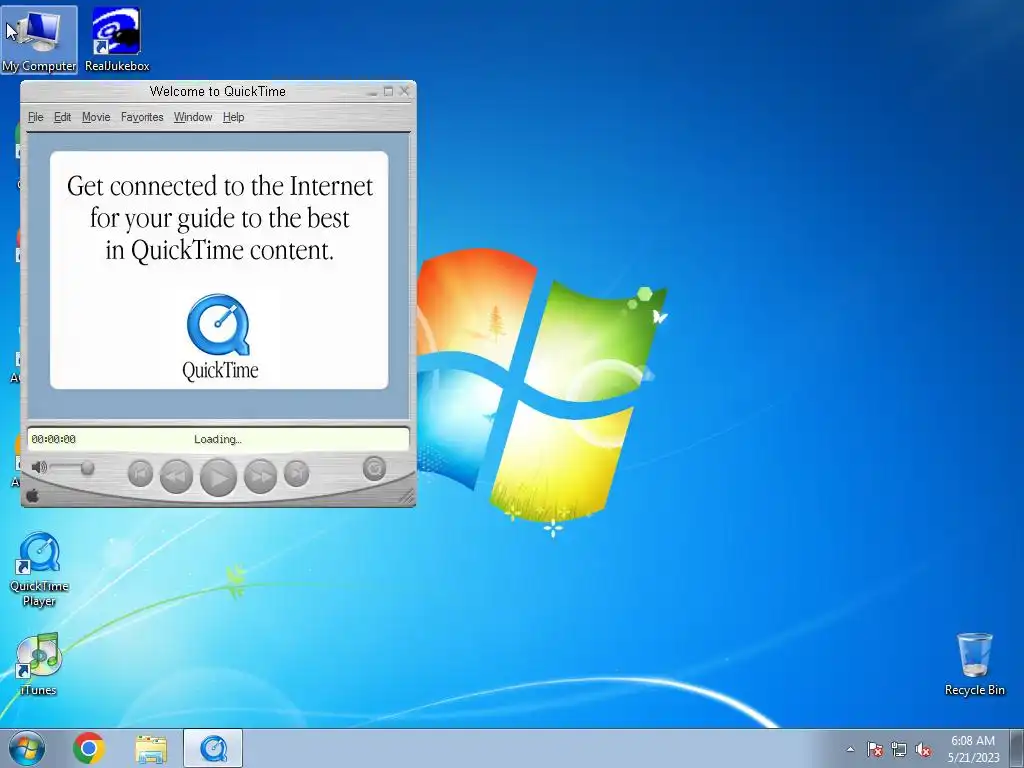Skip to the movie start

click(140, 473)
